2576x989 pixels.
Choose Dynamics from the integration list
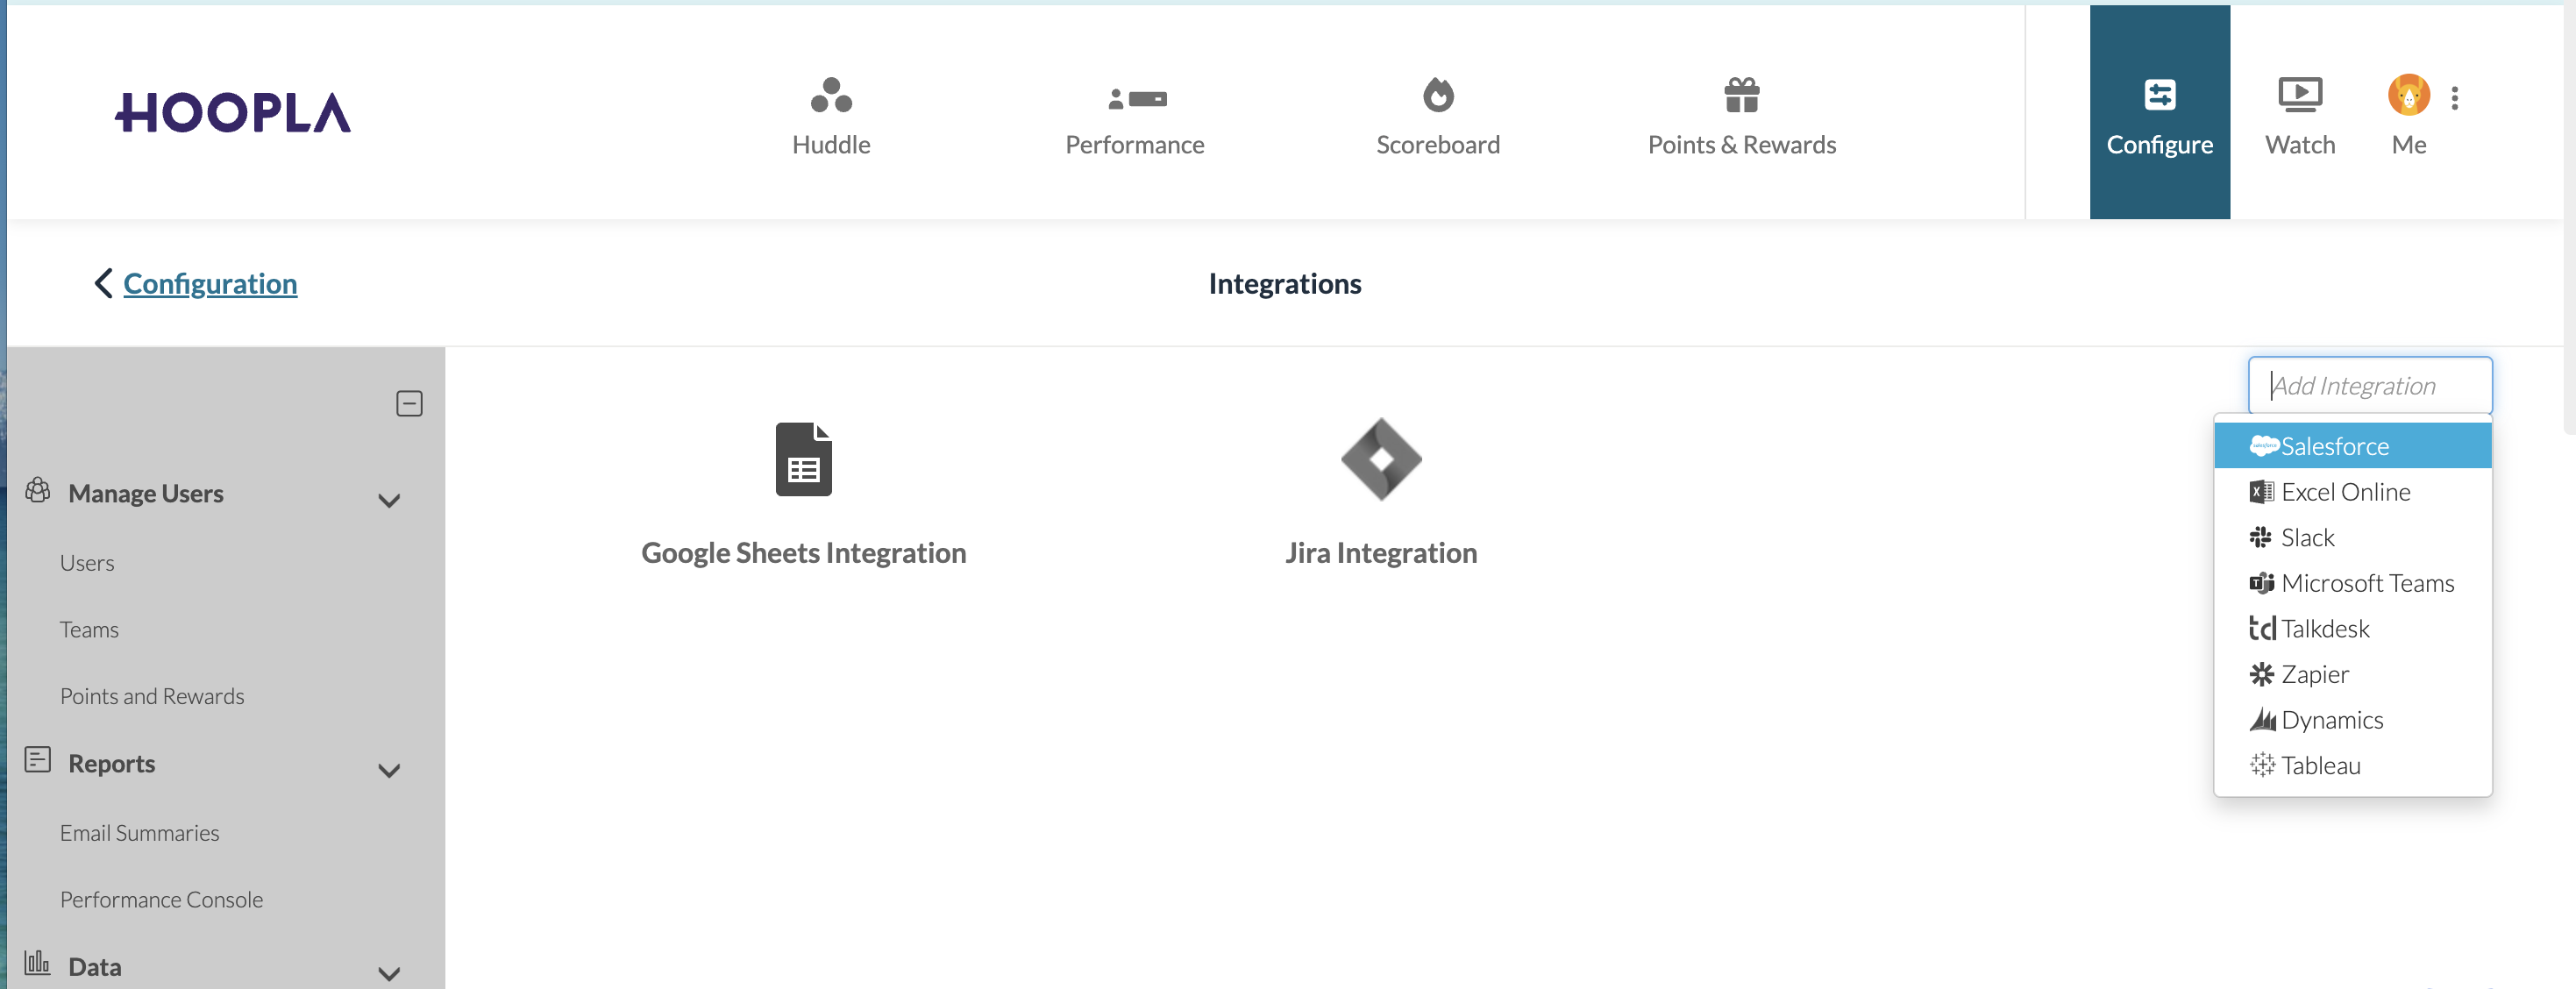pos(2352,720)
